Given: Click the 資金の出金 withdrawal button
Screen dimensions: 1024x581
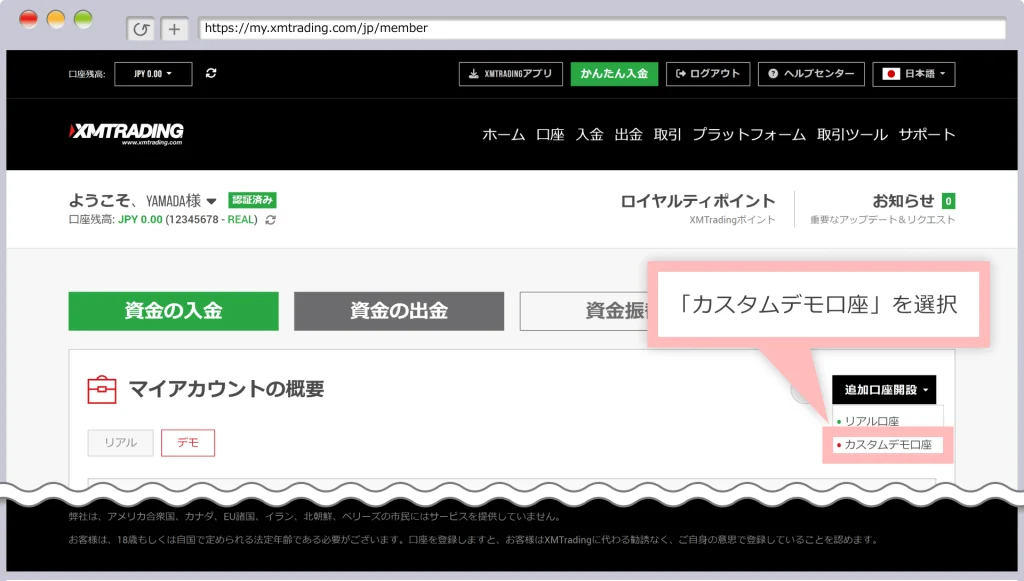Looking at the screenshot, I should click(399, 311).
